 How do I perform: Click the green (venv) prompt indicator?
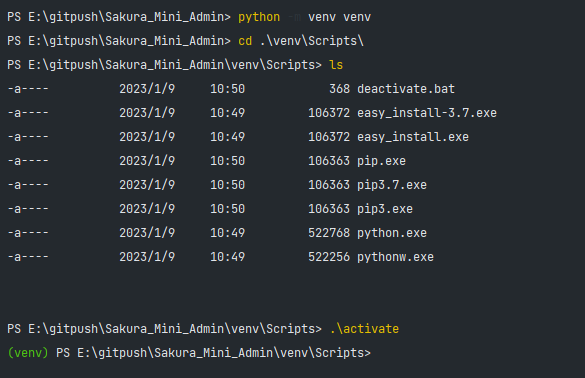point(28,353)
